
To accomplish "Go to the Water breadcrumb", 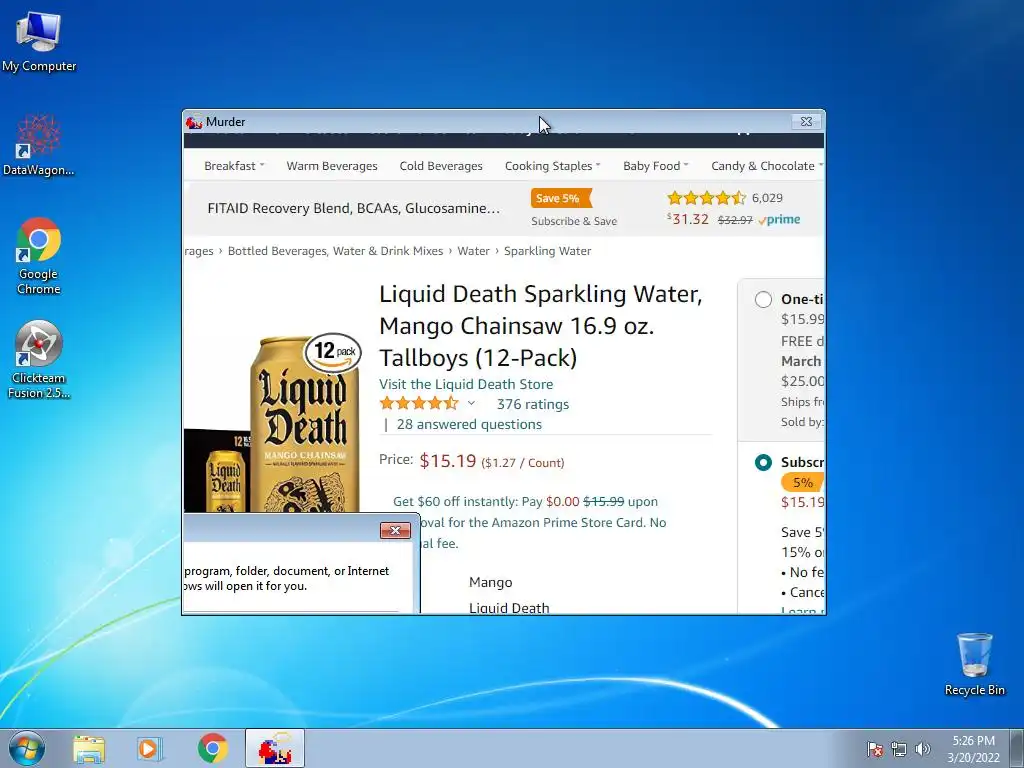I will pos(473,251).
